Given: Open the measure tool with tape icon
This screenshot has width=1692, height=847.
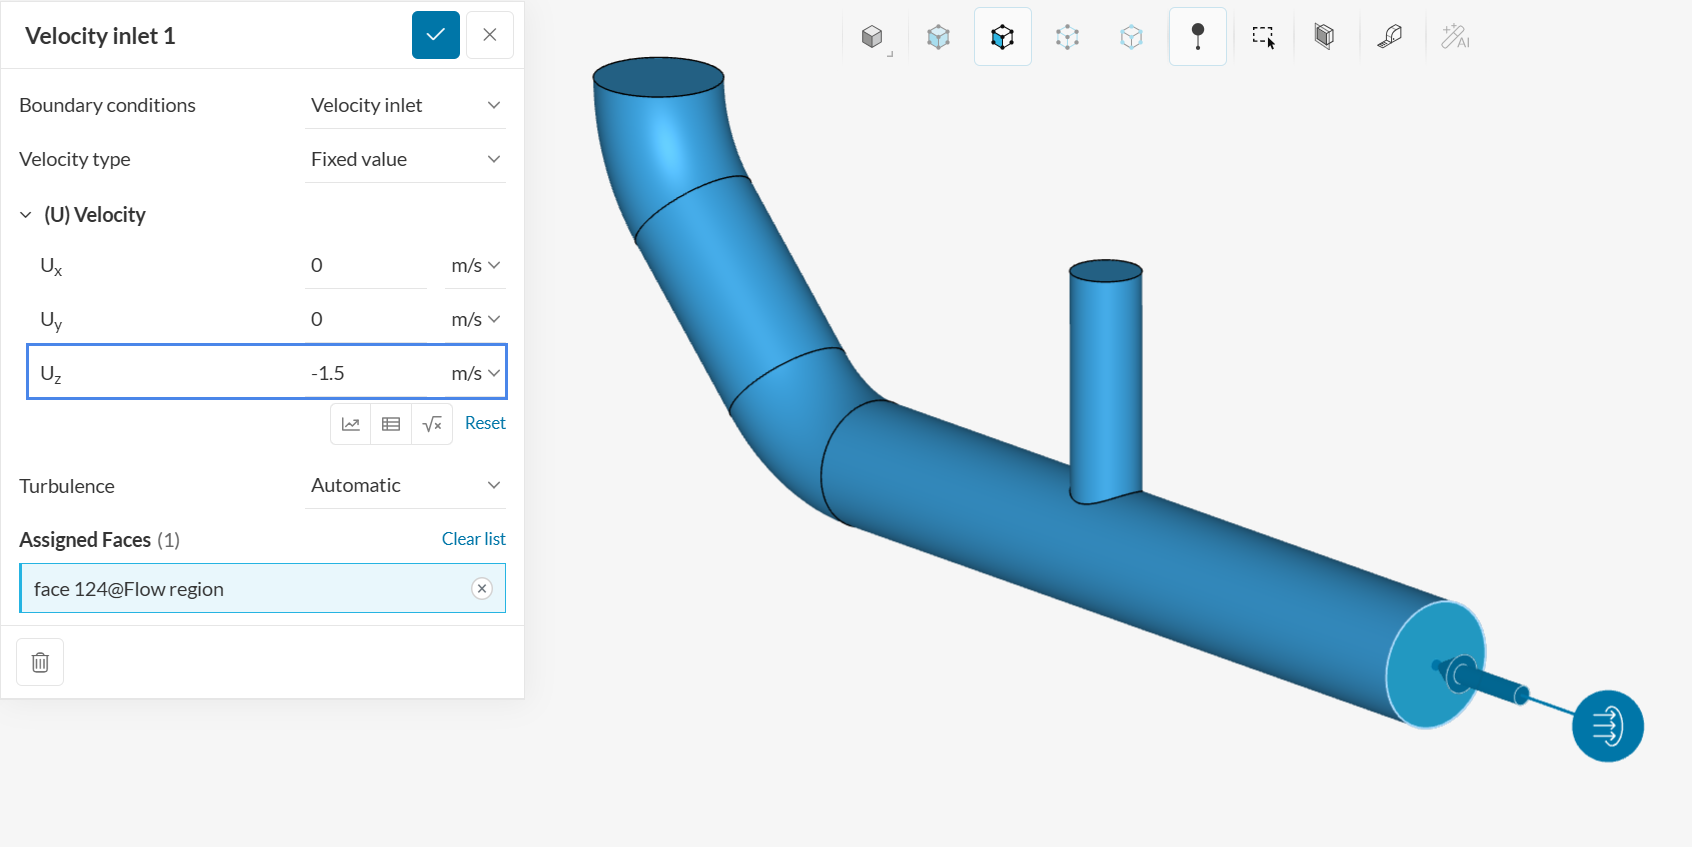Looking at the screenshot, I should [x=1389, y=38].
